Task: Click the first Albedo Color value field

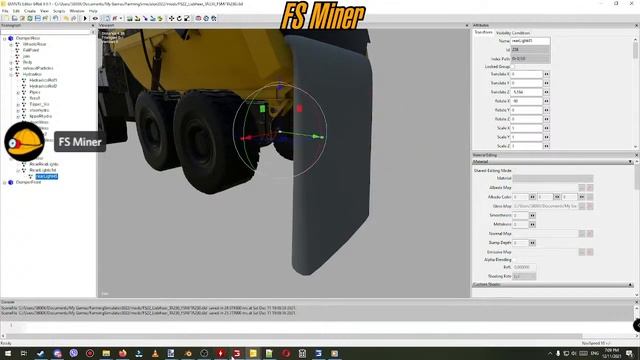Action: pyautogui.click(x=520, y=197)
